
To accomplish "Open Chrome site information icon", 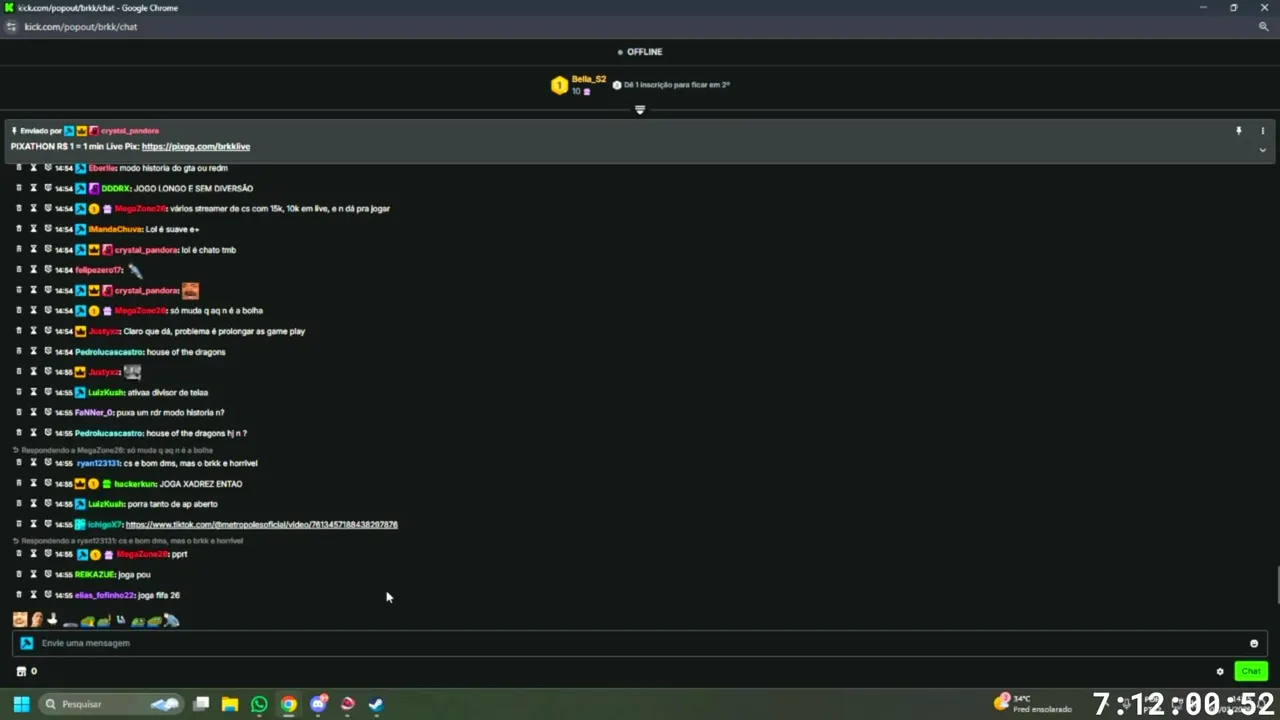I will (x=11, y=27).
